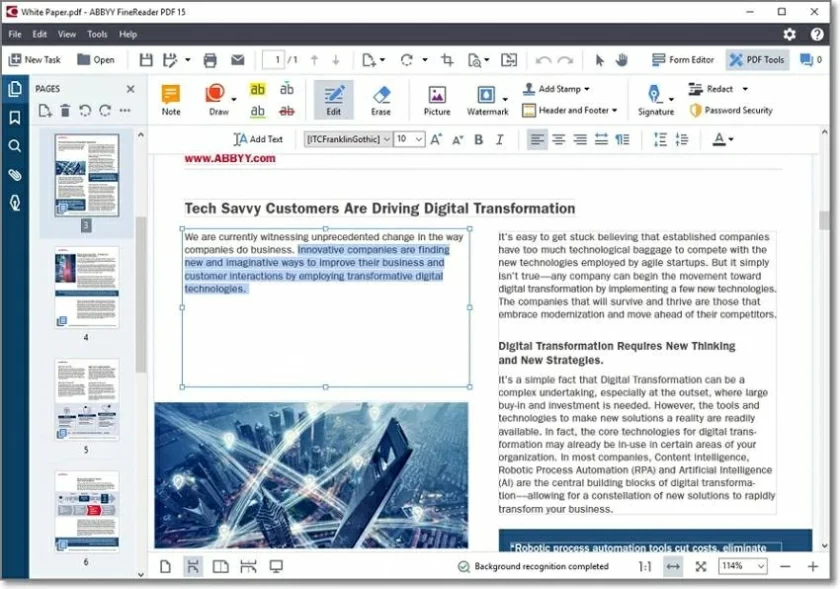Open the Tools menu
Viewport: 840px width, 589px height.
pyautogui.click(x=96, y=33)
